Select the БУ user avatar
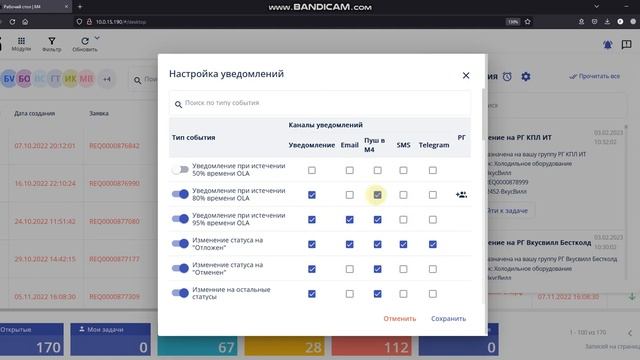Screen dimensions: 640x360 point(9,79)
